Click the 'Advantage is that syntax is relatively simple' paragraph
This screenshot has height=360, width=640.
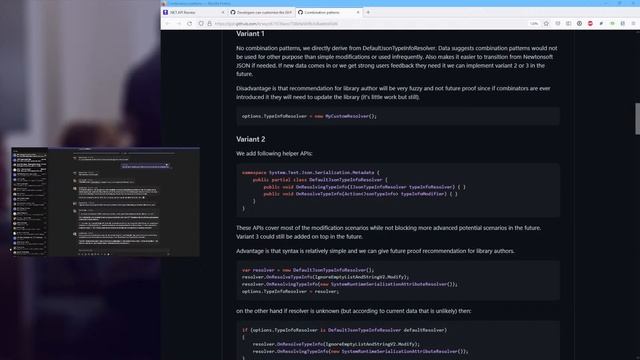376,251
